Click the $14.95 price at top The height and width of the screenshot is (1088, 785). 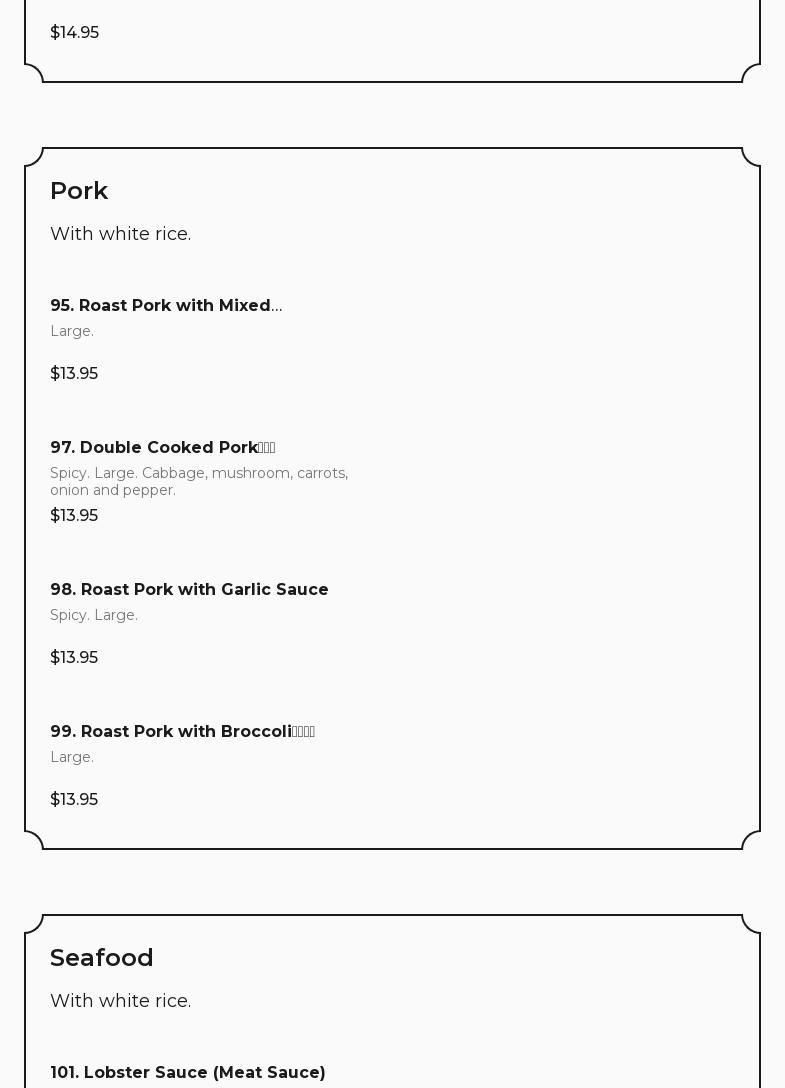coord(74,33)
